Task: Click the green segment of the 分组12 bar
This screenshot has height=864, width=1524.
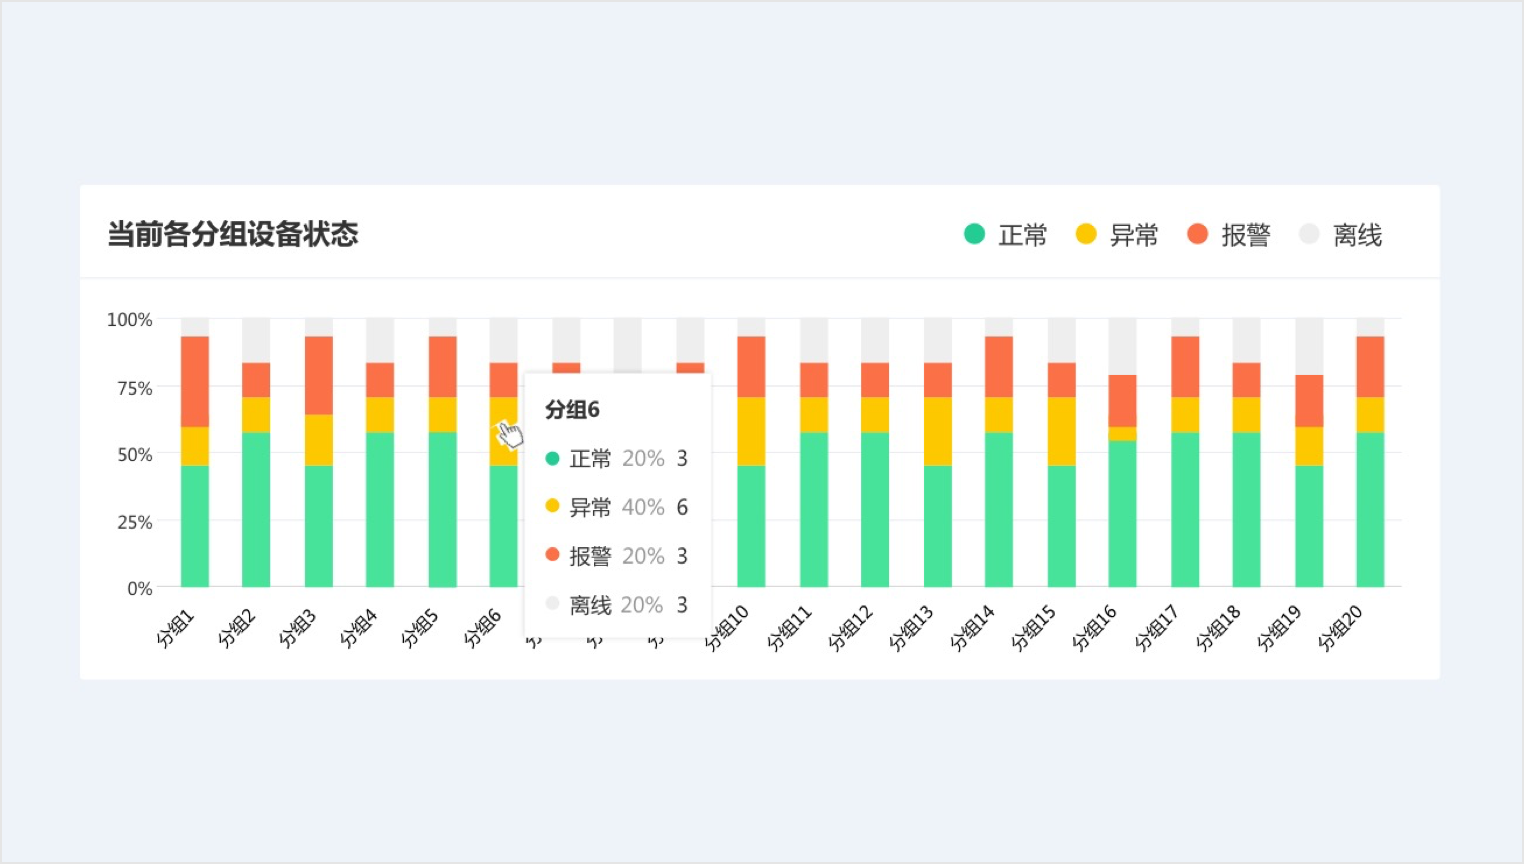Action: 875,508
